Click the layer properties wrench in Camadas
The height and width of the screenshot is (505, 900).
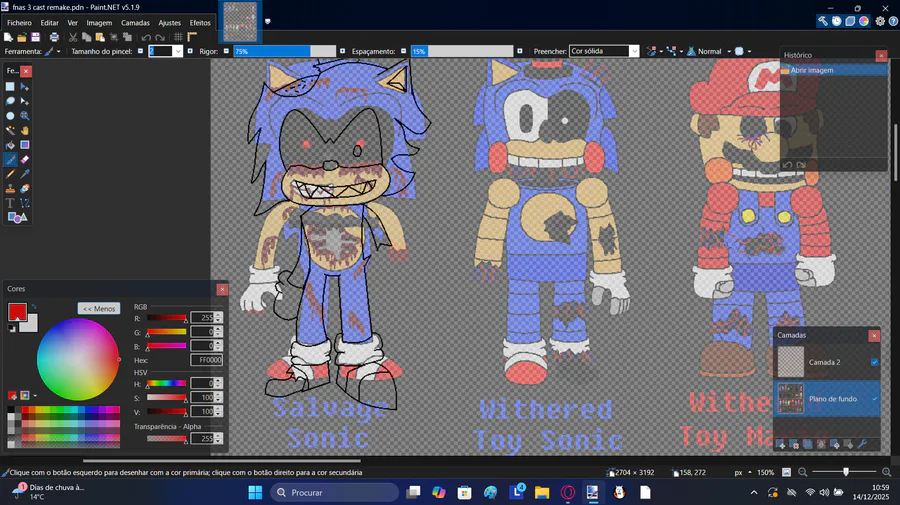(862, 444)
